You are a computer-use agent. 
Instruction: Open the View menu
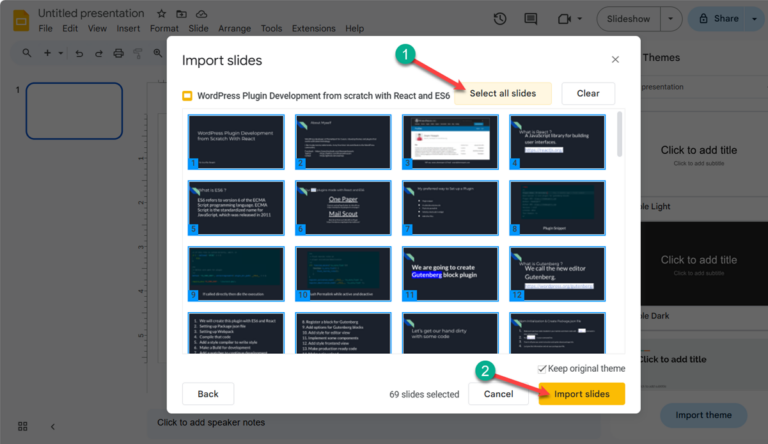point(97,28)
